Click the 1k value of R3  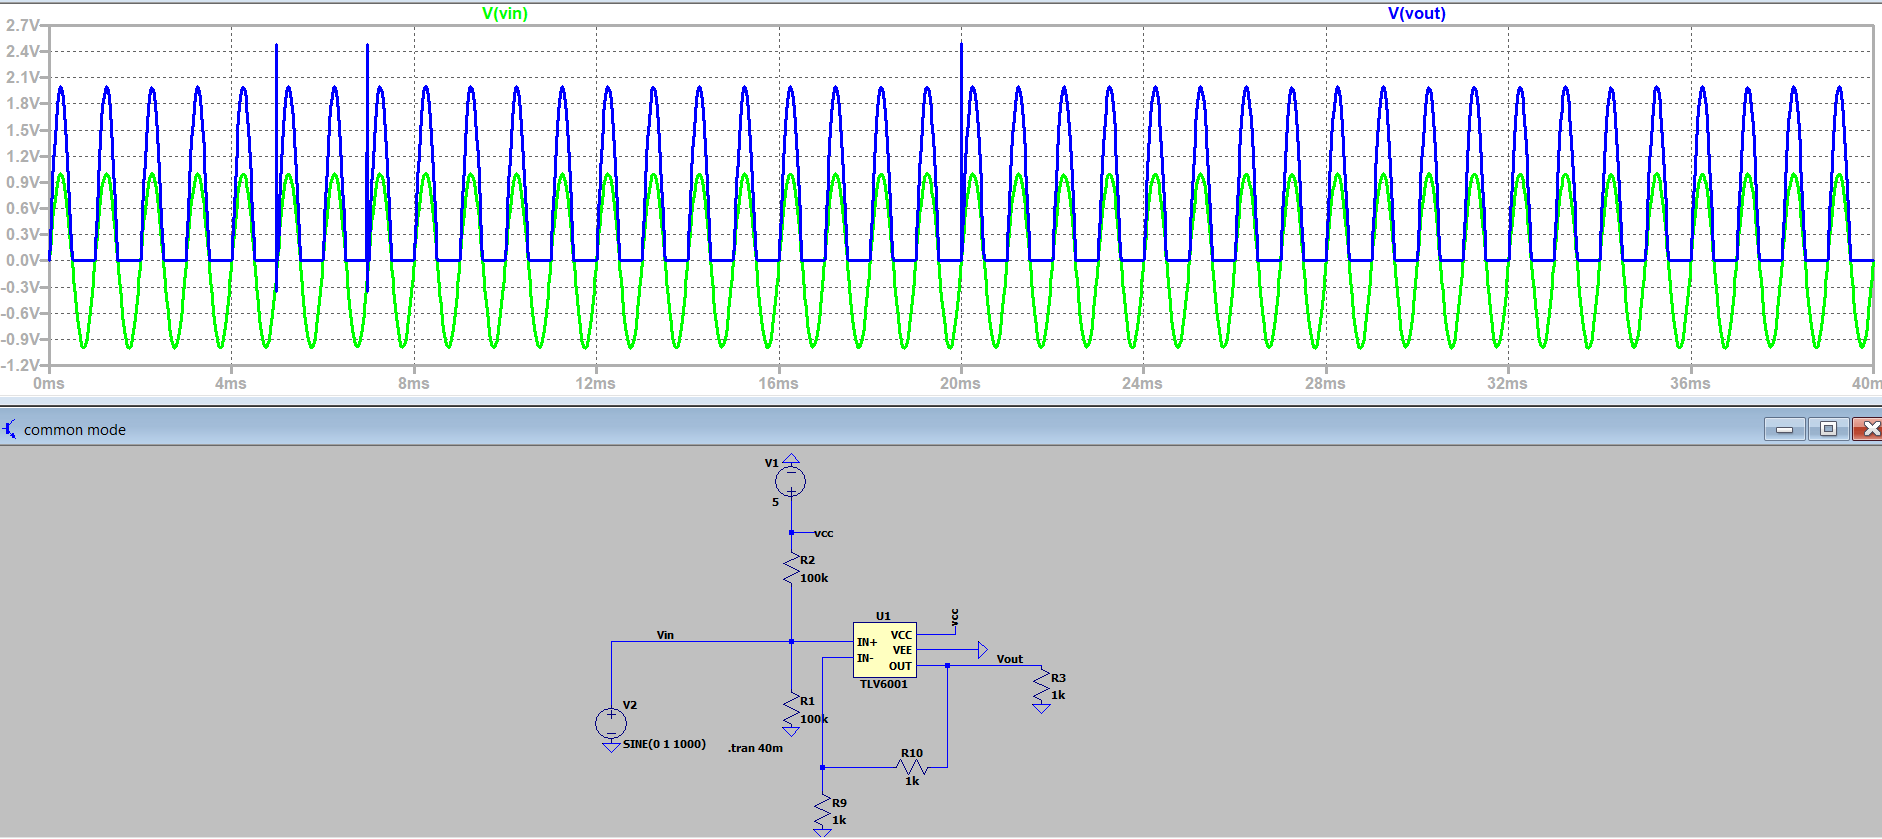pos(1058,695)
